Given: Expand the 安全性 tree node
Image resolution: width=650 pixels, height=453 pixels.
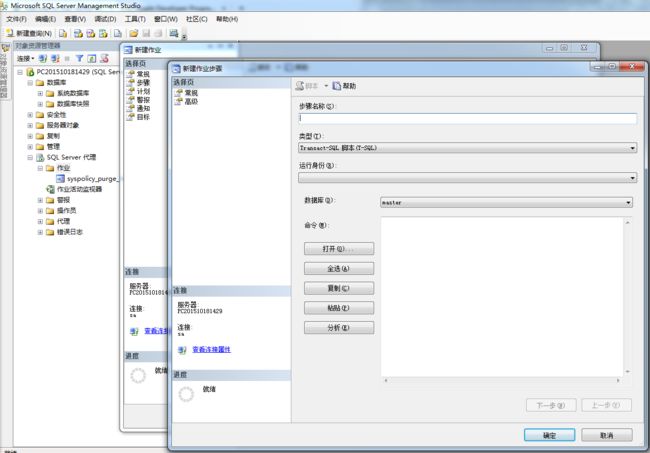Looking at the screenshot, I should pyautogui.click(x=30, y=115).
